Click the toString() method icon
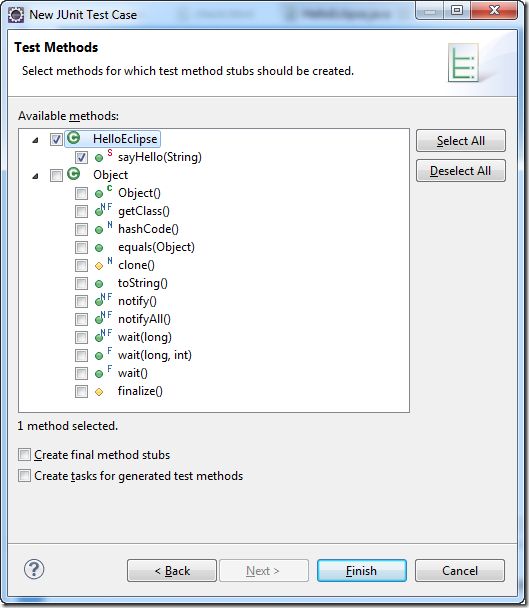The width and height of the screenshot is (529, 608). pos(99,284)
